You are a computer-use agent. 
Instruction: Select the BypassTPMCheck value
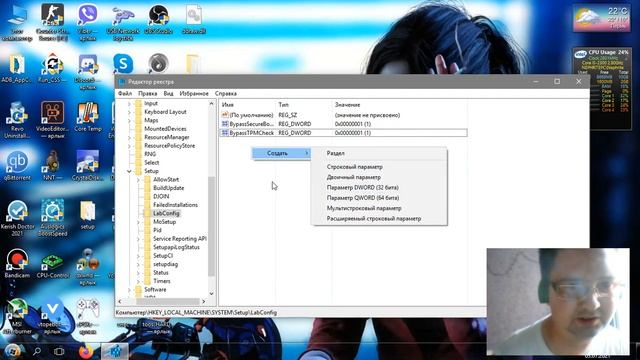344,133
